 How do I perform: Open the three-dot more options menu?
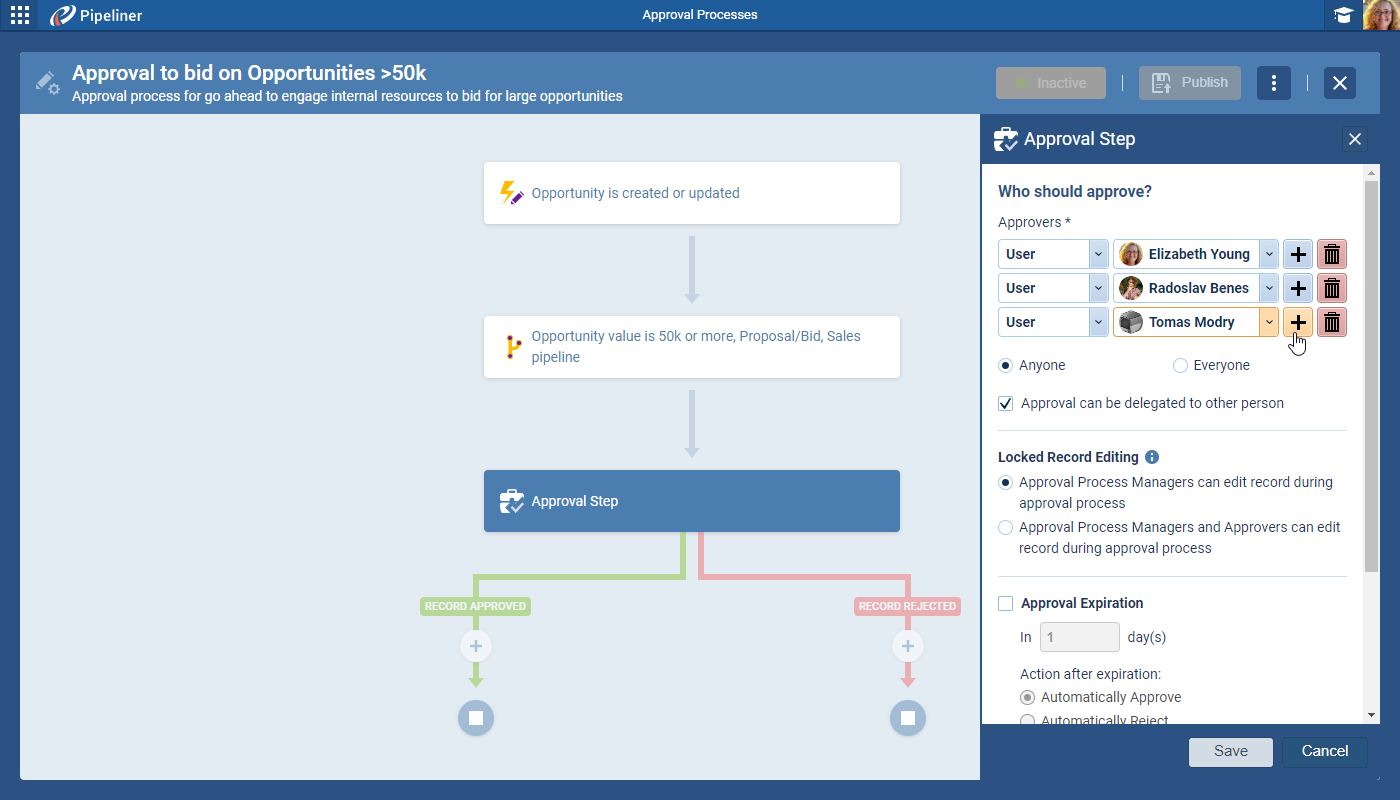[1273, 83]
